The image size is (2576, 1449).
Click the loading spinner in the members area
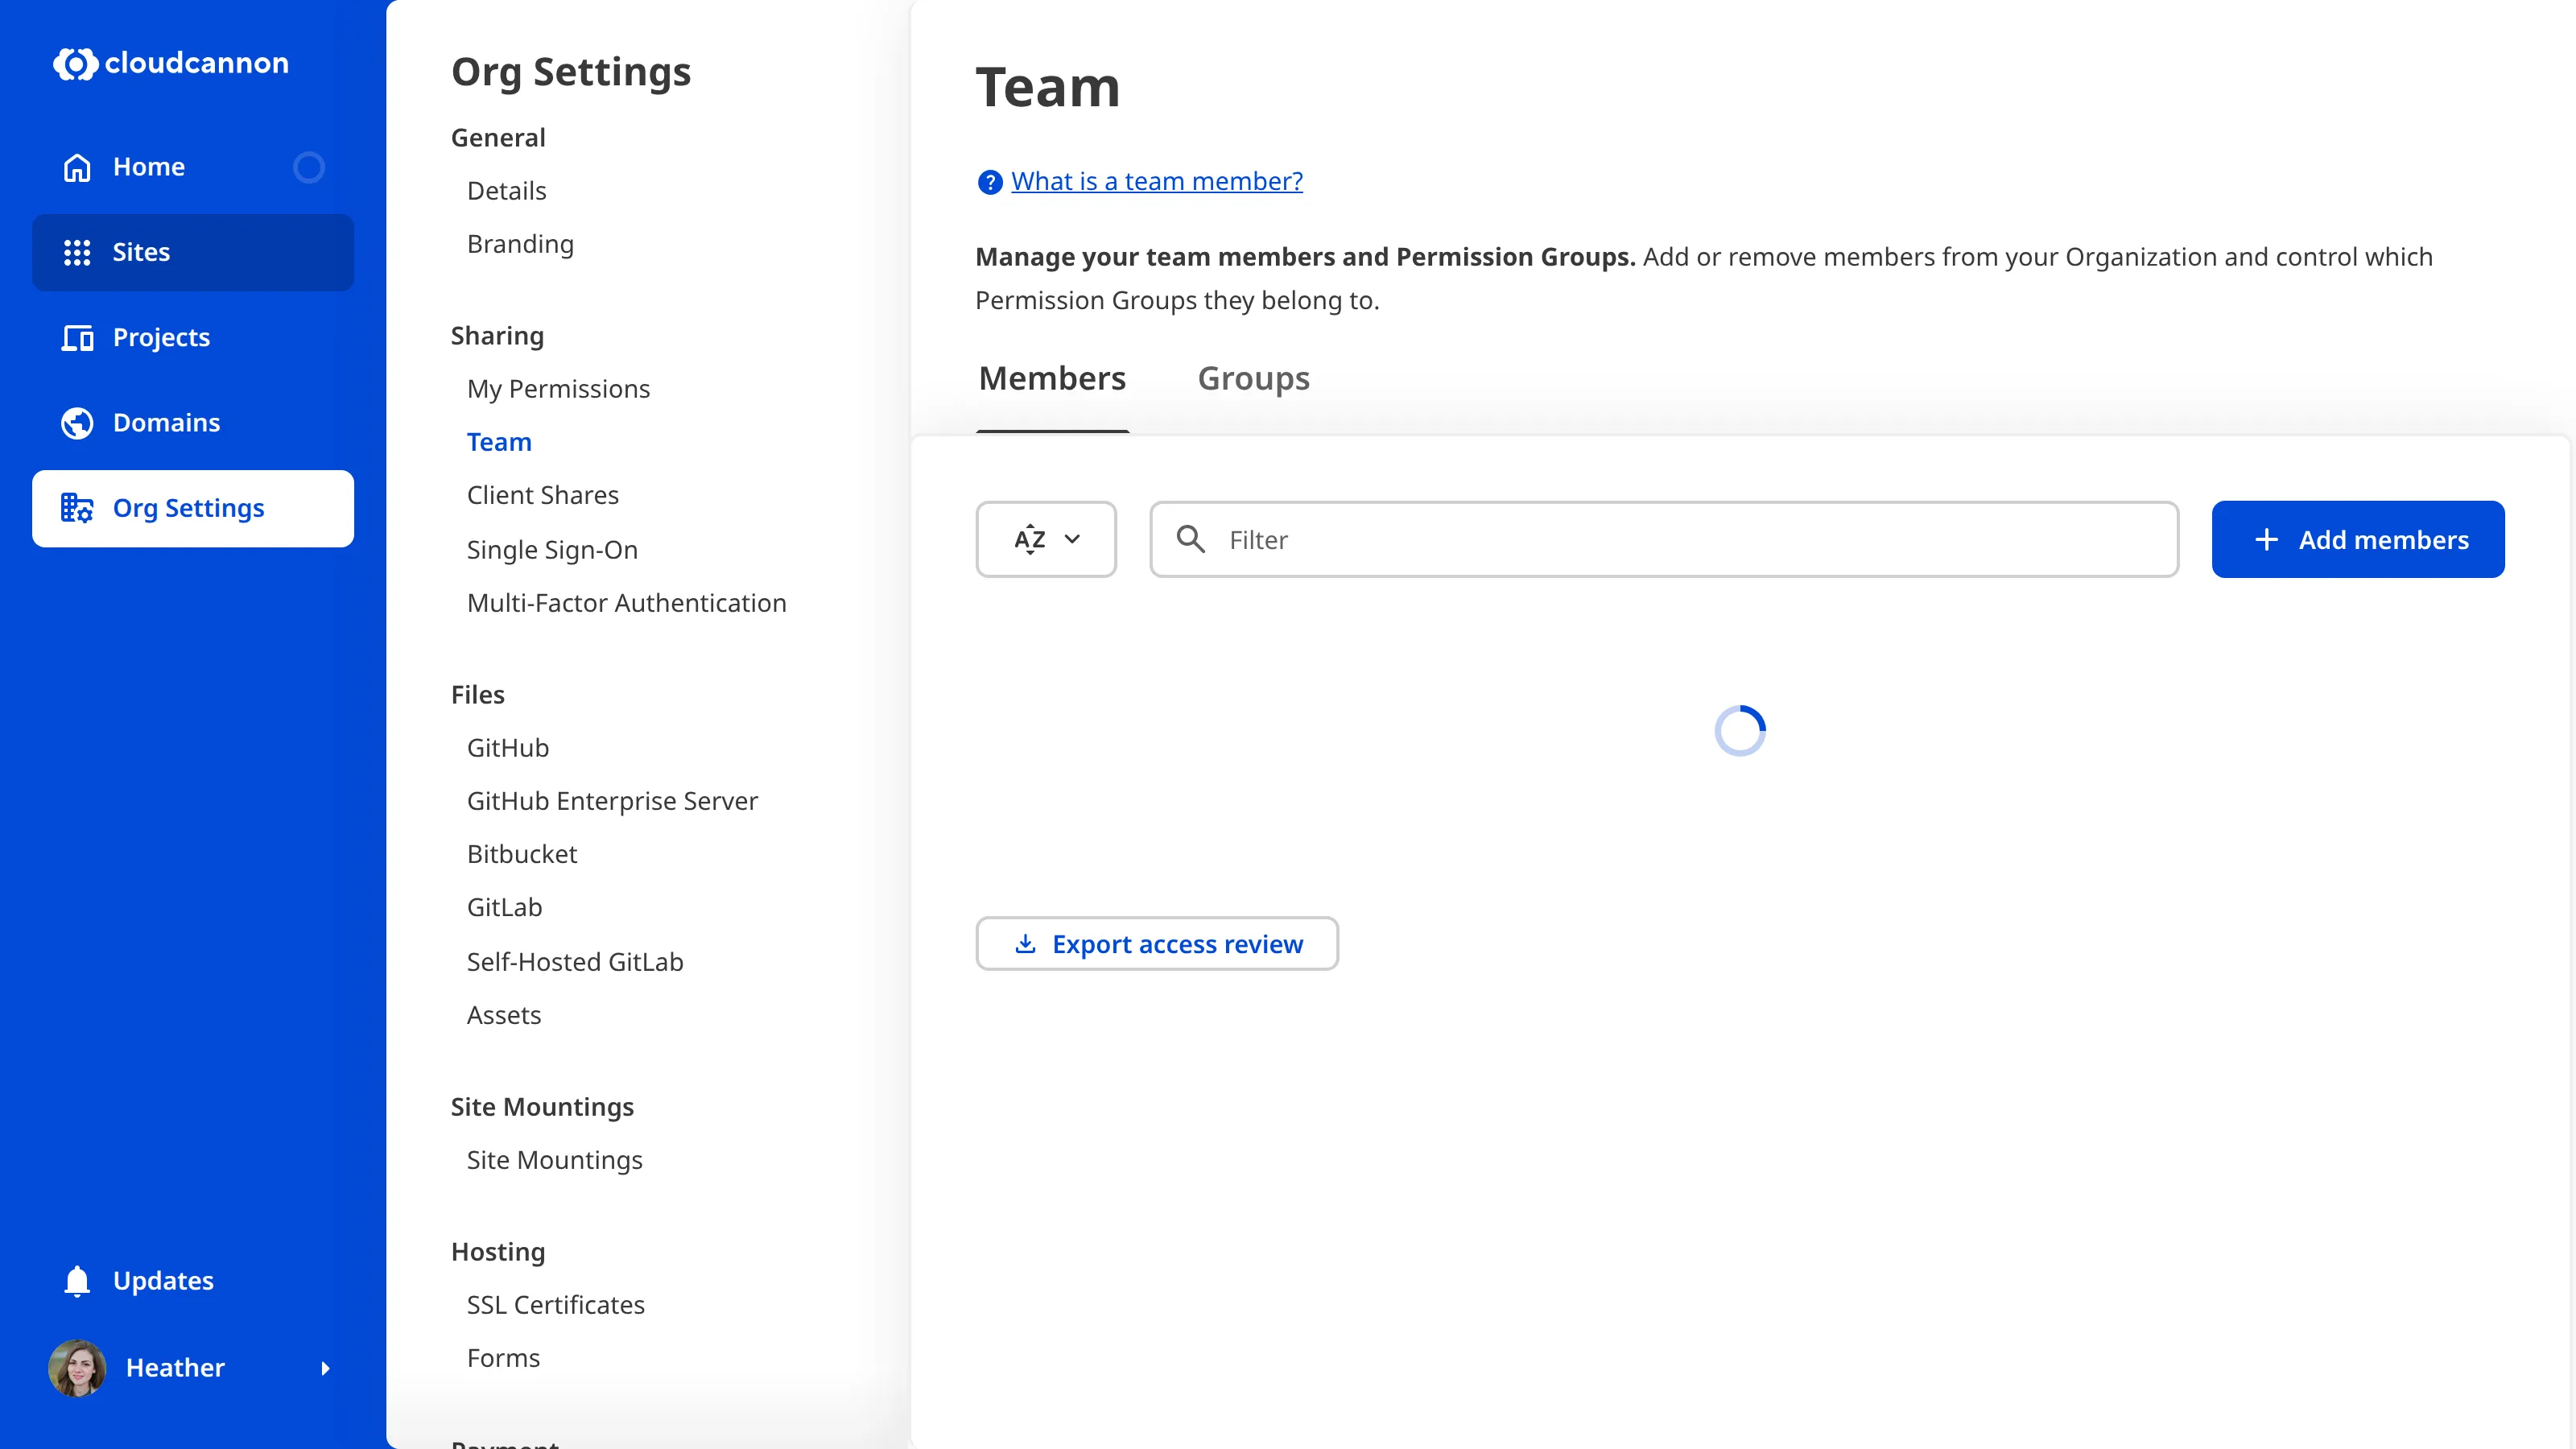(x=1740, y=730)
